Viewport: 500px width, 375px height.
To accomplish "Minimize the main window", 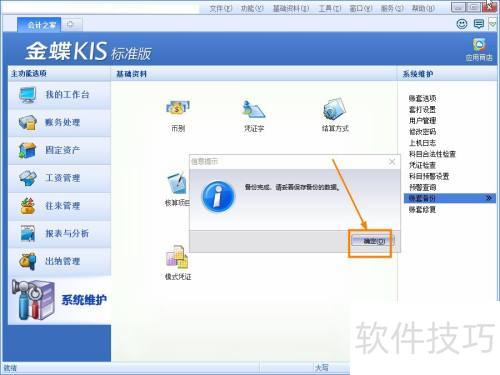I will point(459,7).
